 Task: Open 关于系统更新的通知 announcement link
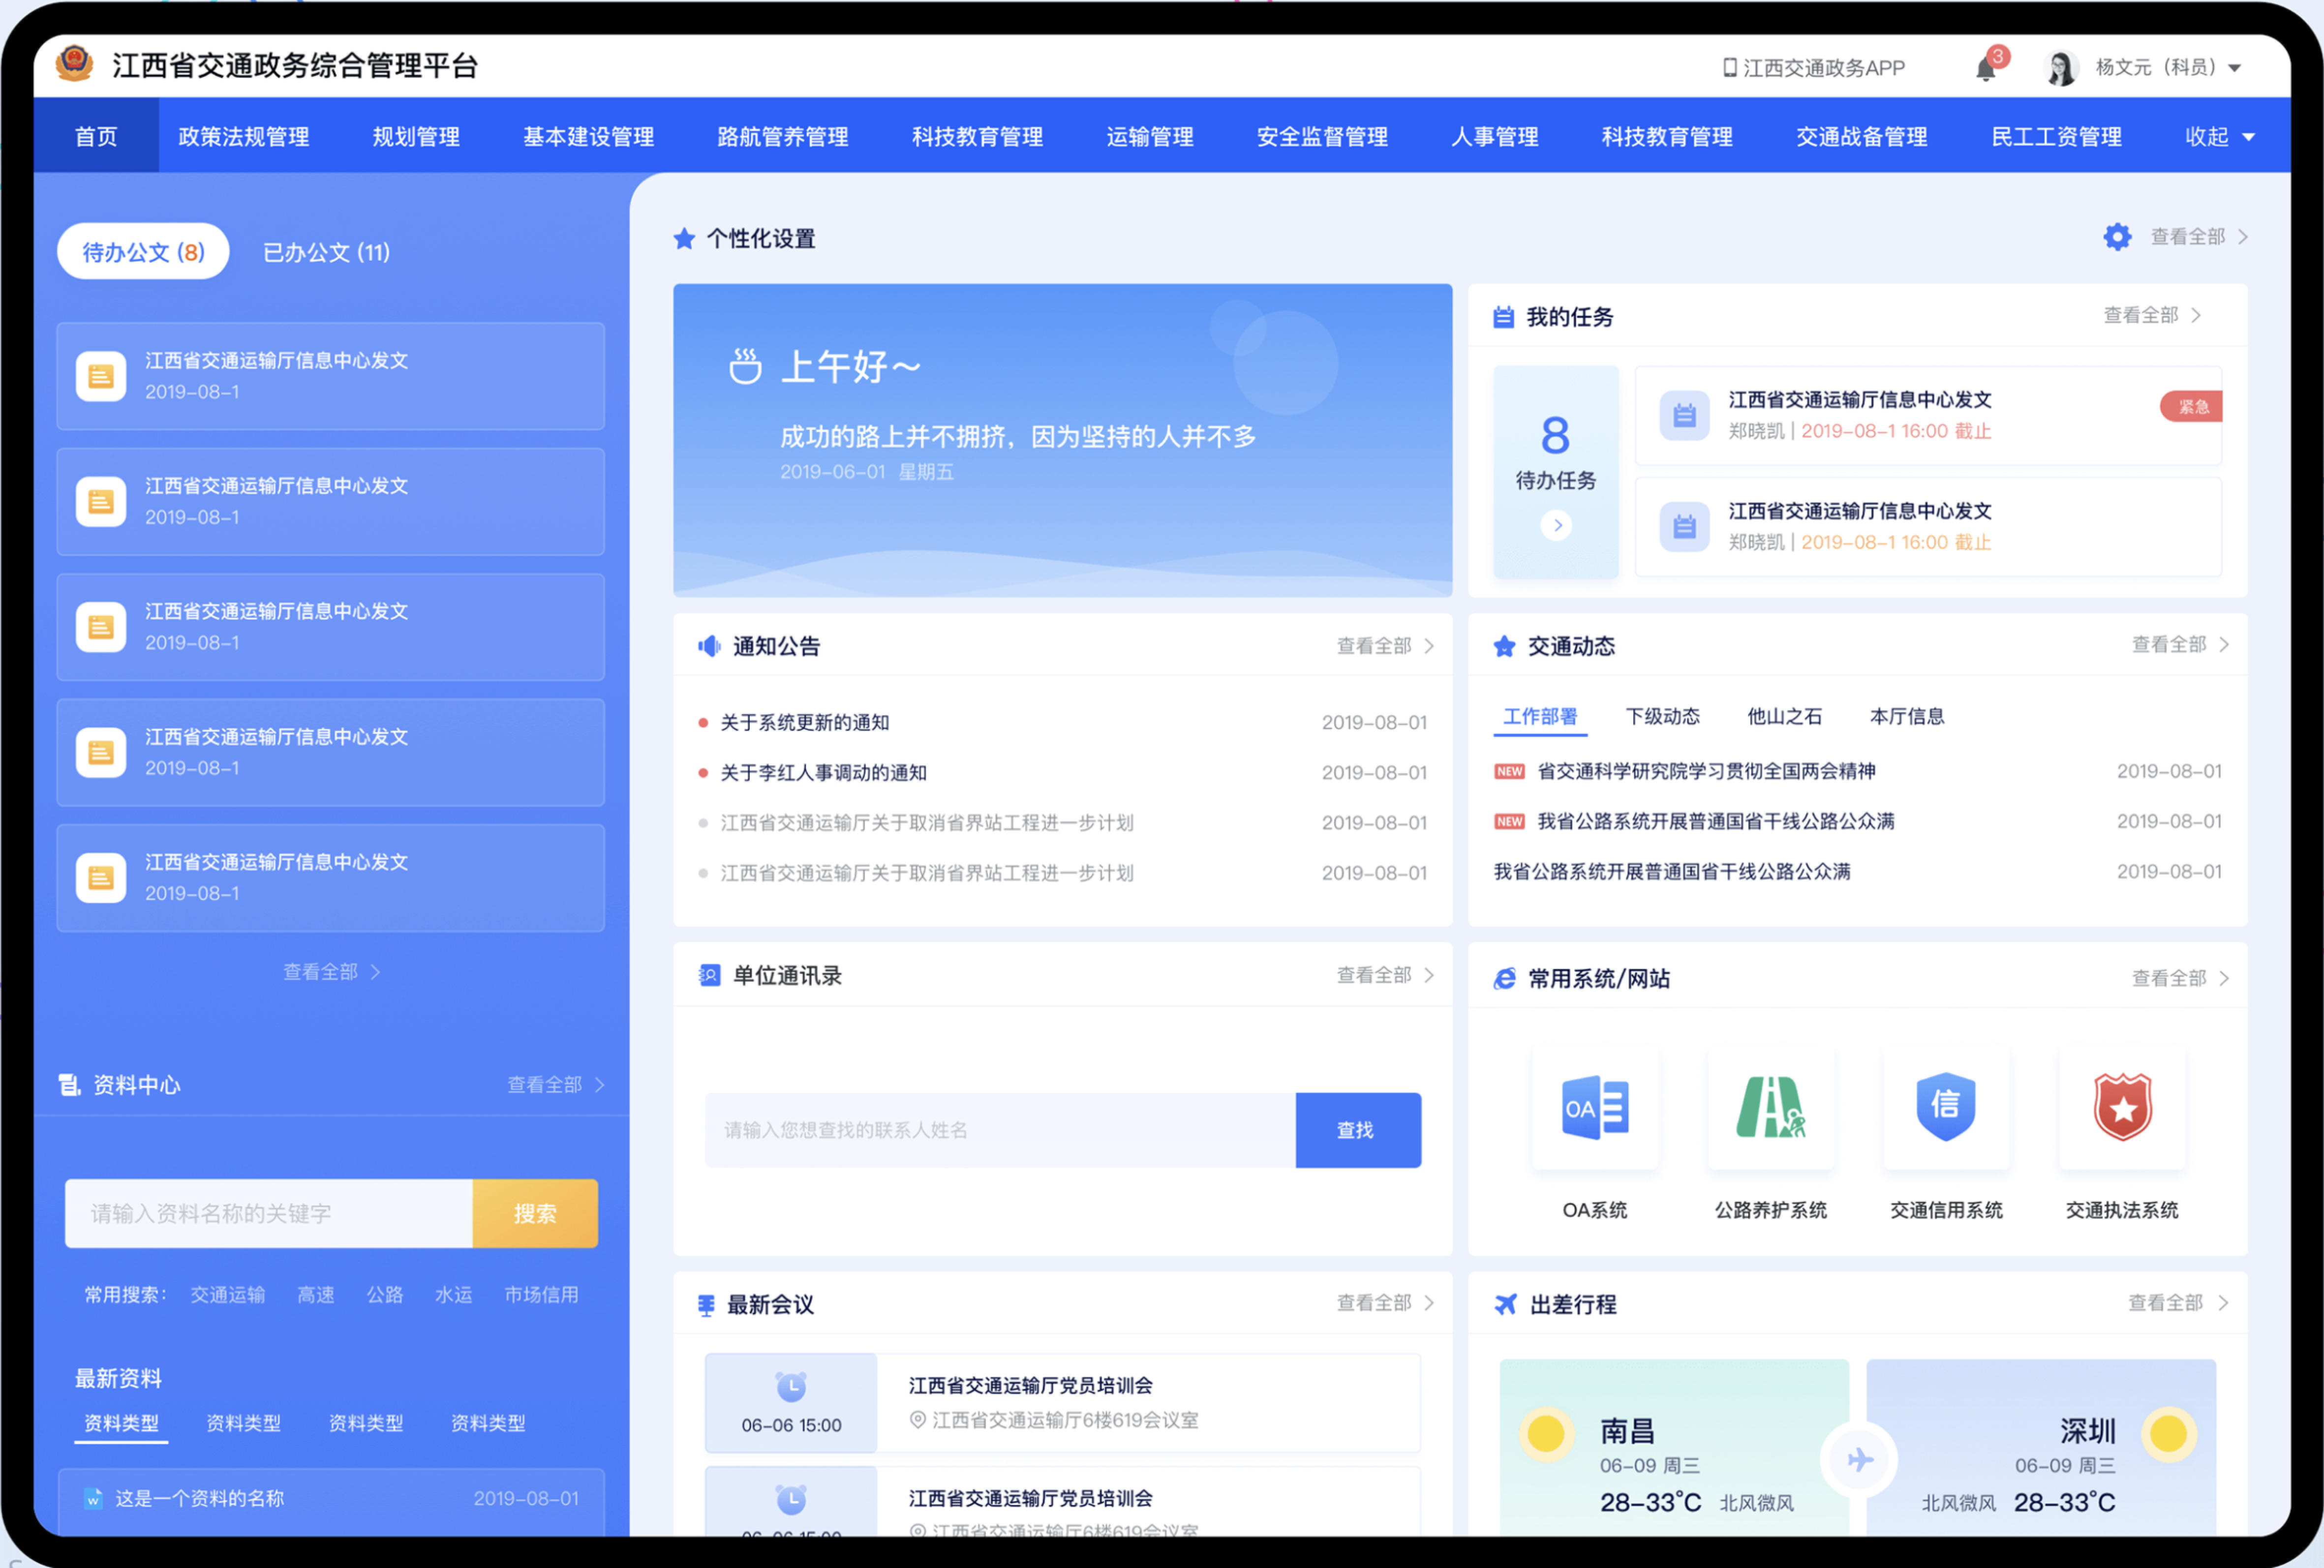805,722
